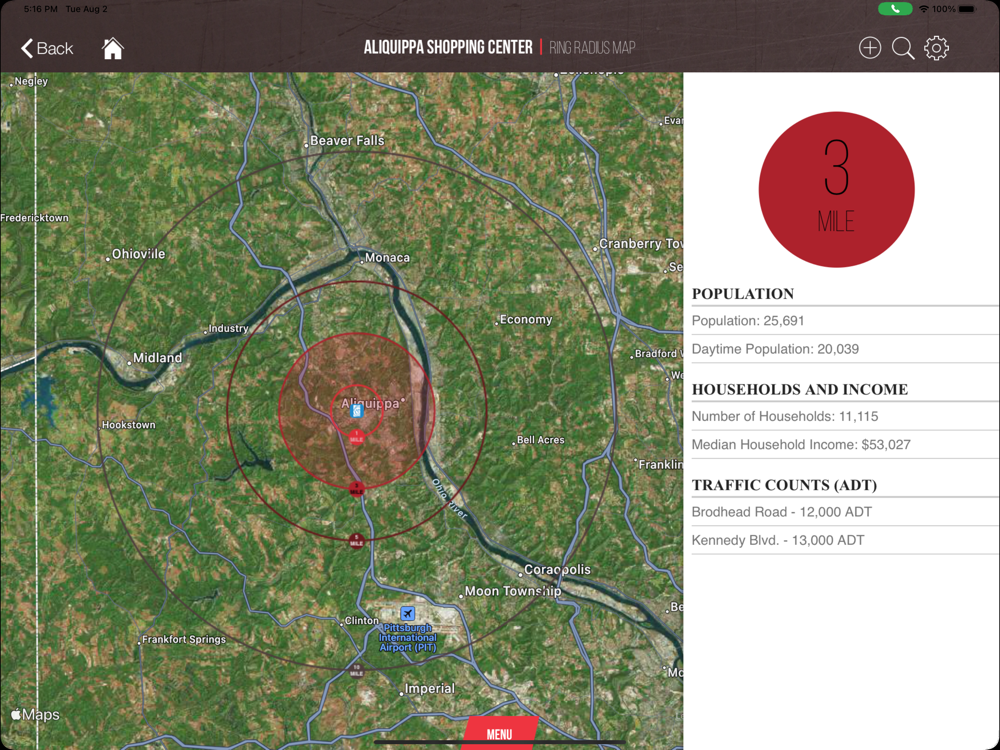
Task: Click the Aliquippa Shopping Center title
Action: 448,47
